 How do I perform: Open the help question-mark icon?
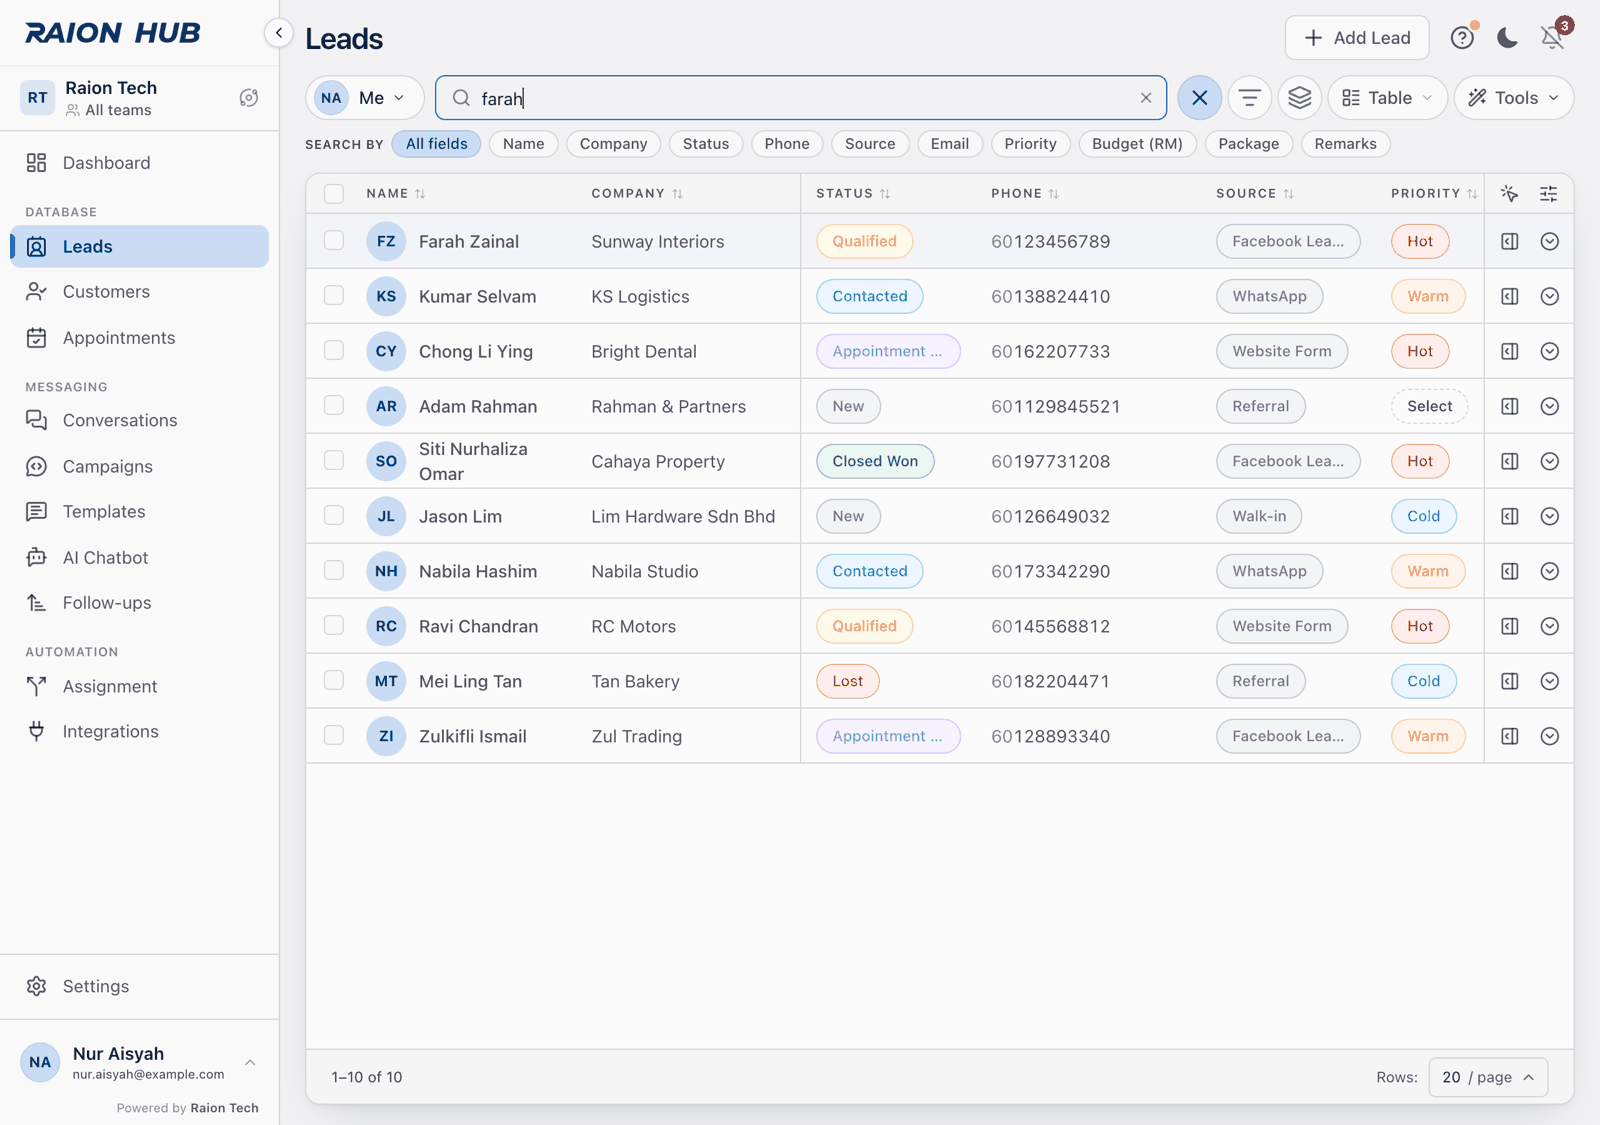pyautogui.click(x=1462, y=38)
